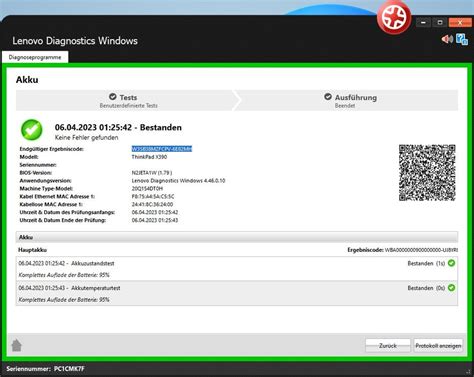Viewport: 474px width, 377px height.
Task: Click the Seriennummer field label in results
Action: [x=38, y=165]
